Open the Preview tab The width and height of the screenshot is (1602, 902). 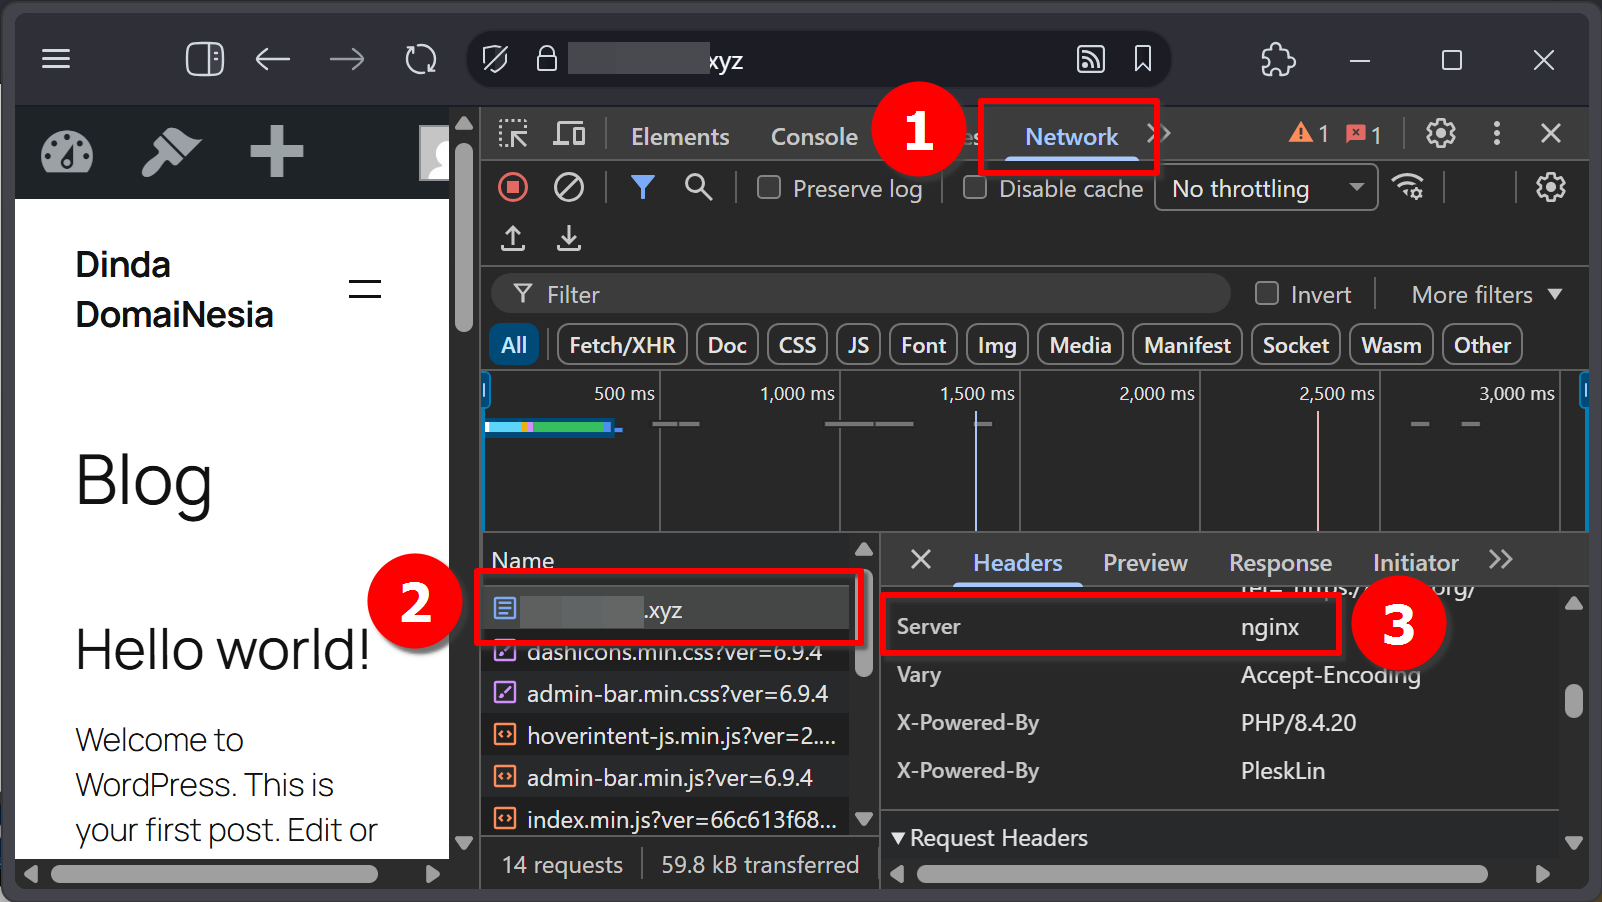pos(1145,562)
